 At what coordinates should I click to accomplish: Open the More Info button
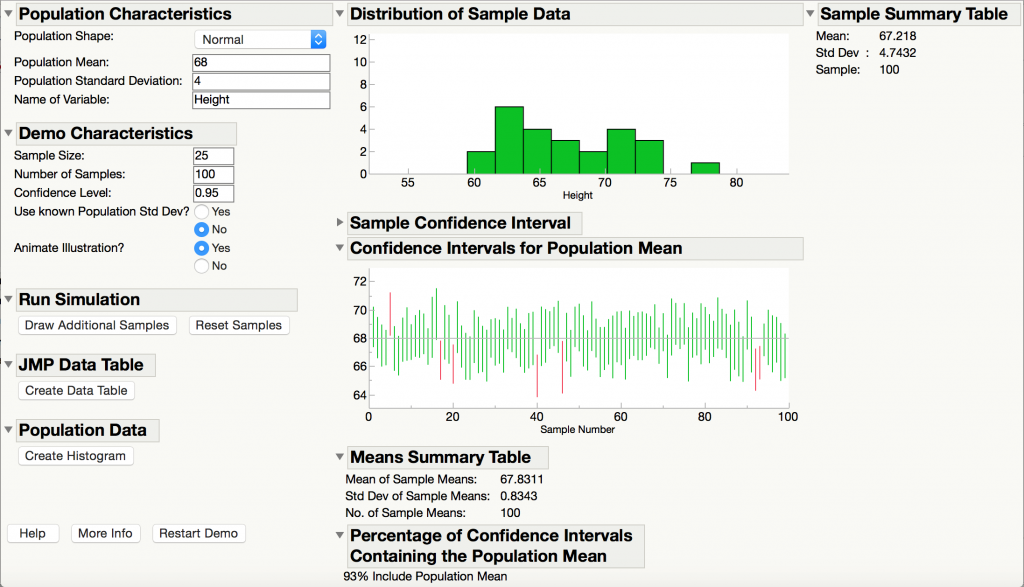click(105, 533)
